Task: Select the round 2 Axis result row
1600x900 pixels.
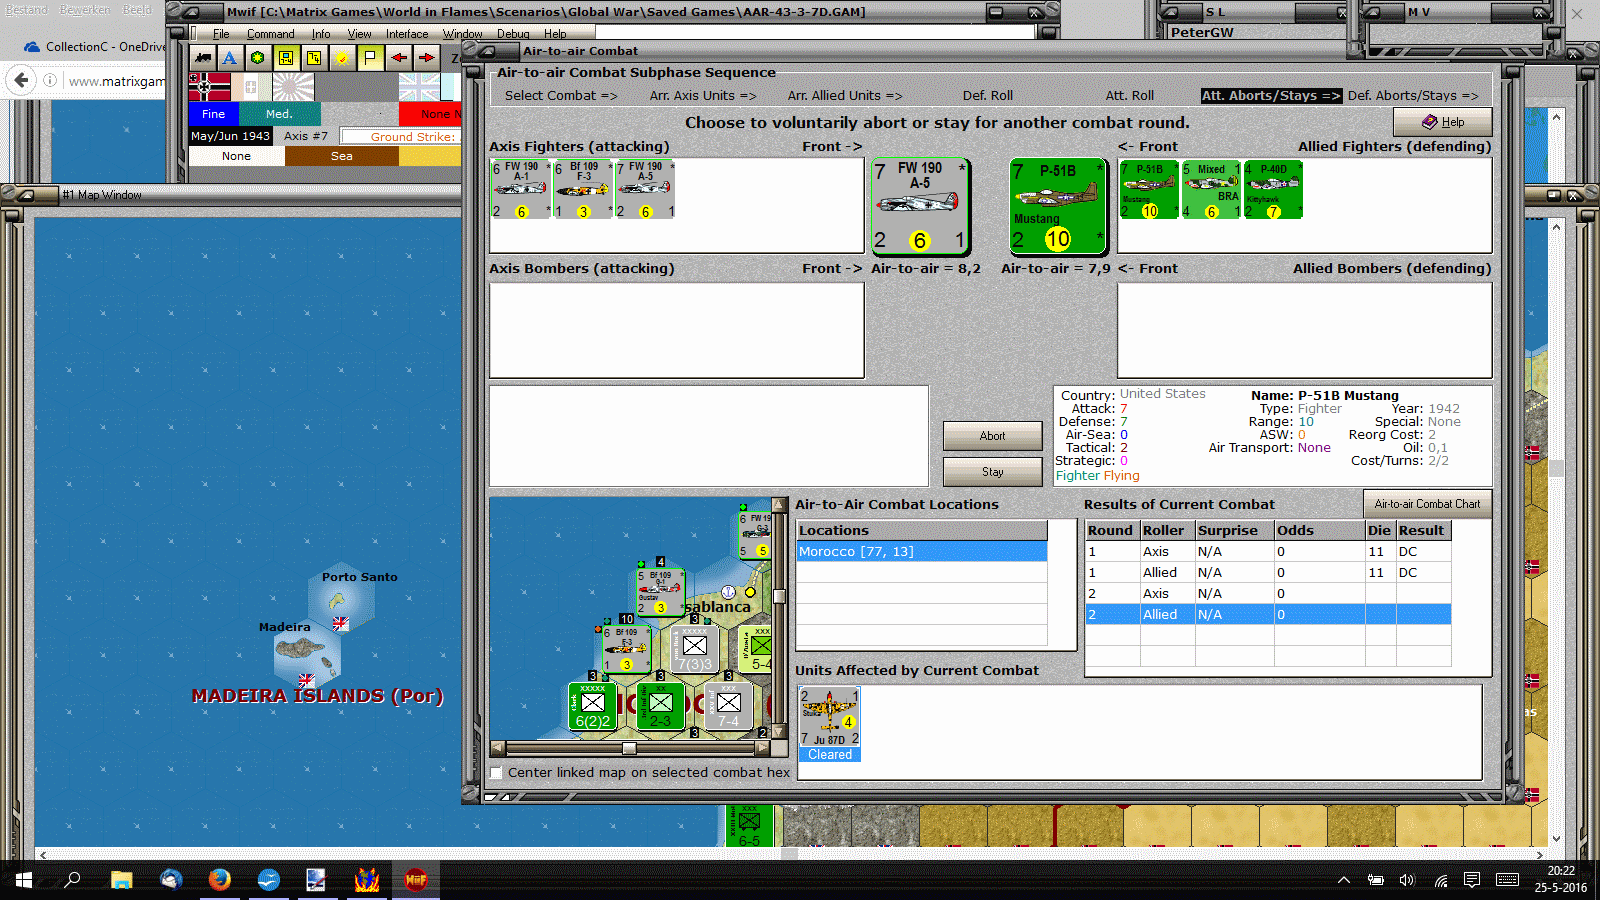Action: [1268, 594]
